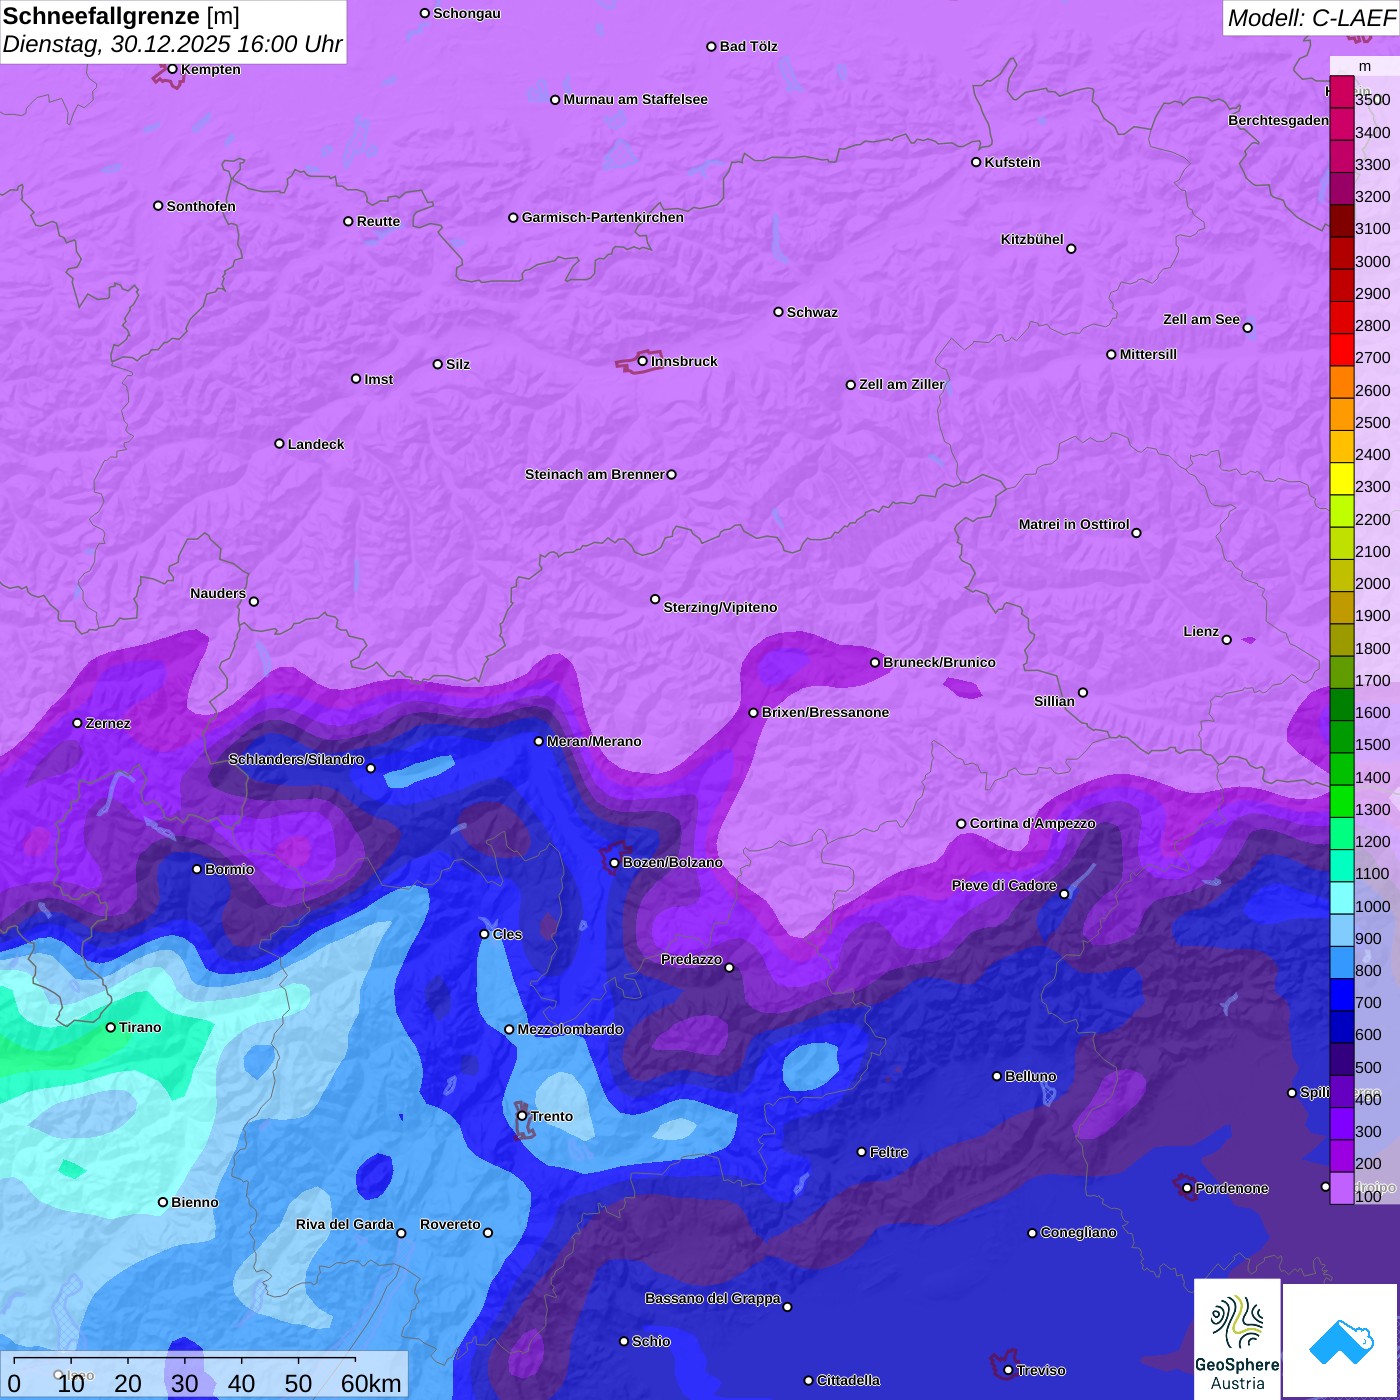Click the 'Murnau am Staffelsee' label
1400x1400 pixels.
click(x=636, y=99)
